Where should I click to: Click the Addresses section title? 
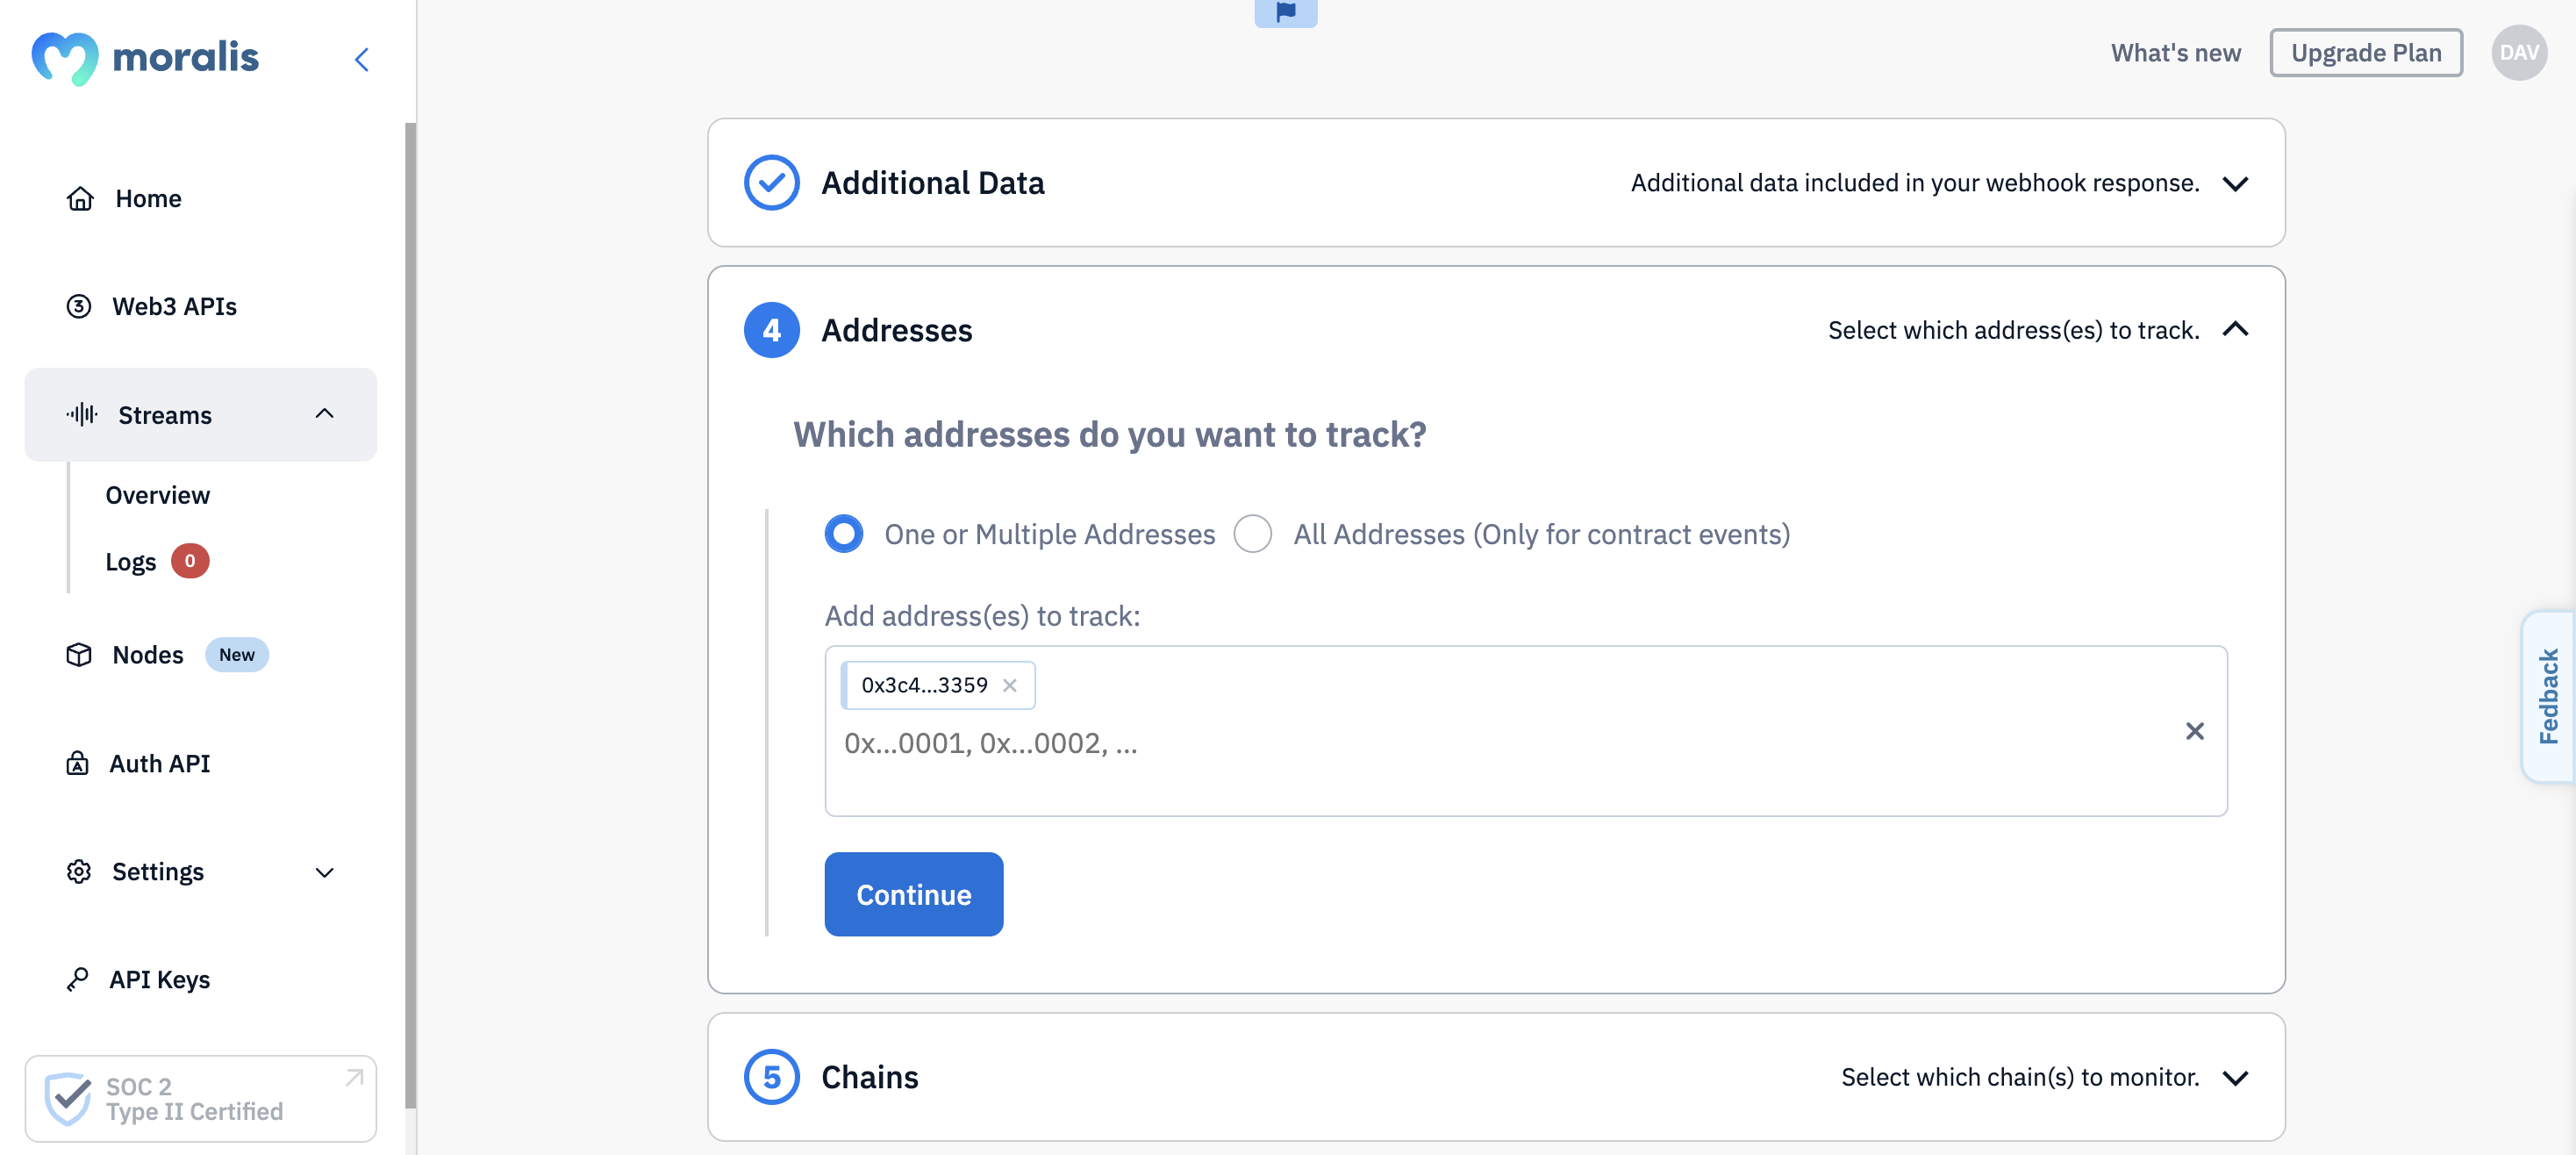[897, 330]
